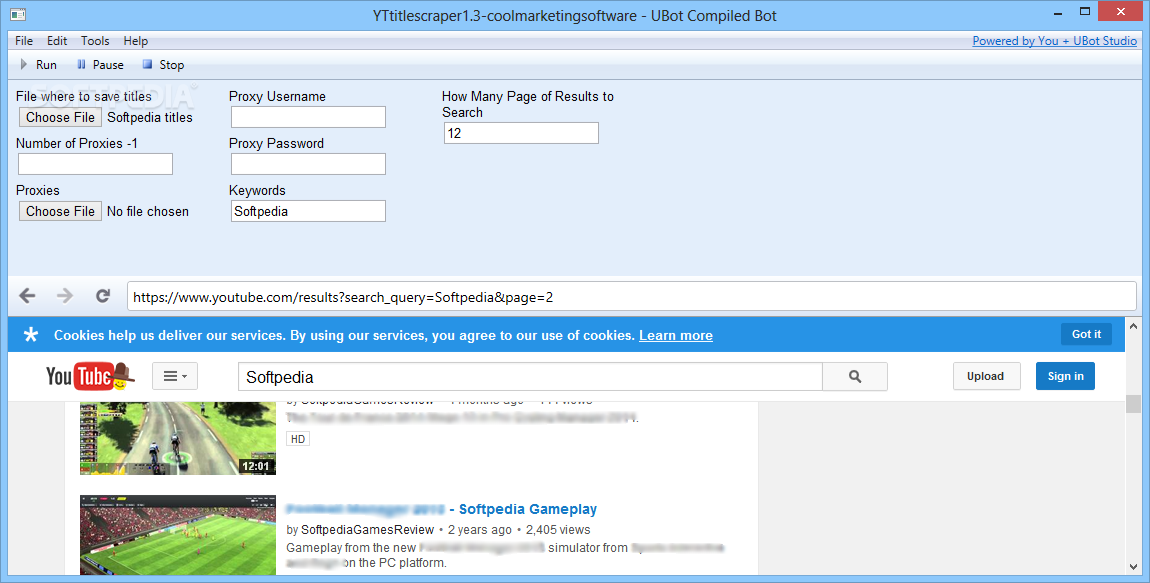The image size is (1150, 583).
Task: Go back using the browser back arrow
Action: 27,296
